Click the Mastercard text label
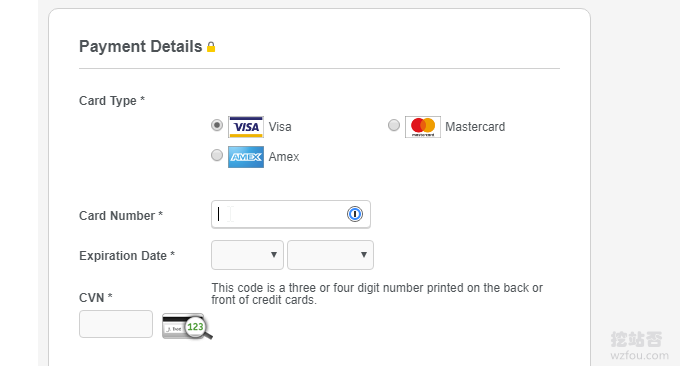Screen dimensions: 680x366 pos(475,127)
